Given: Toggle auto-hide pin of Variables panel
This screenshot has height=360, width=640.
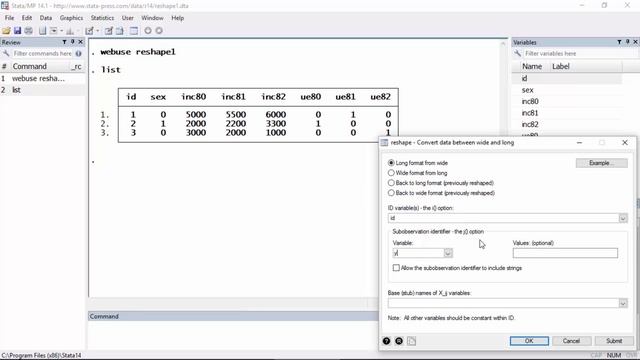Looking at the screenshot, I should 627,42.
